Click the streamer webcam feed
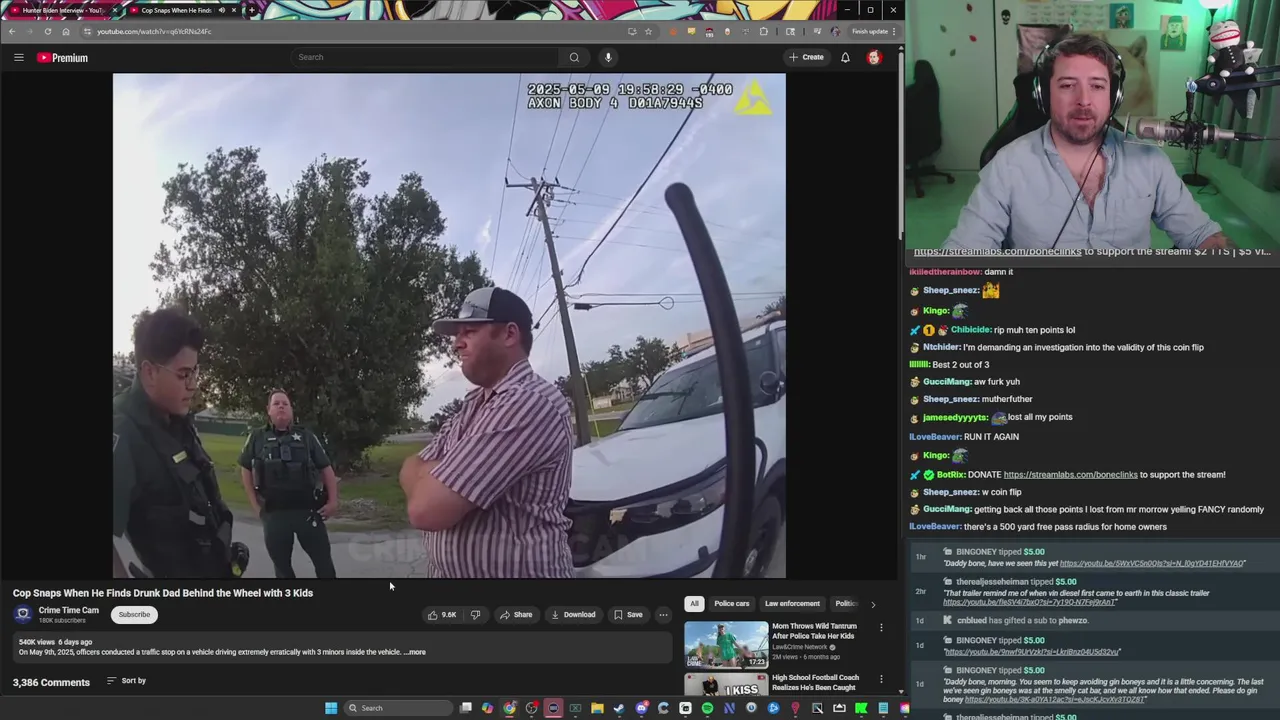Image resolution: width=1280 pixels, height=720 pixels. pyautogui.click(x=1093, y=124)
